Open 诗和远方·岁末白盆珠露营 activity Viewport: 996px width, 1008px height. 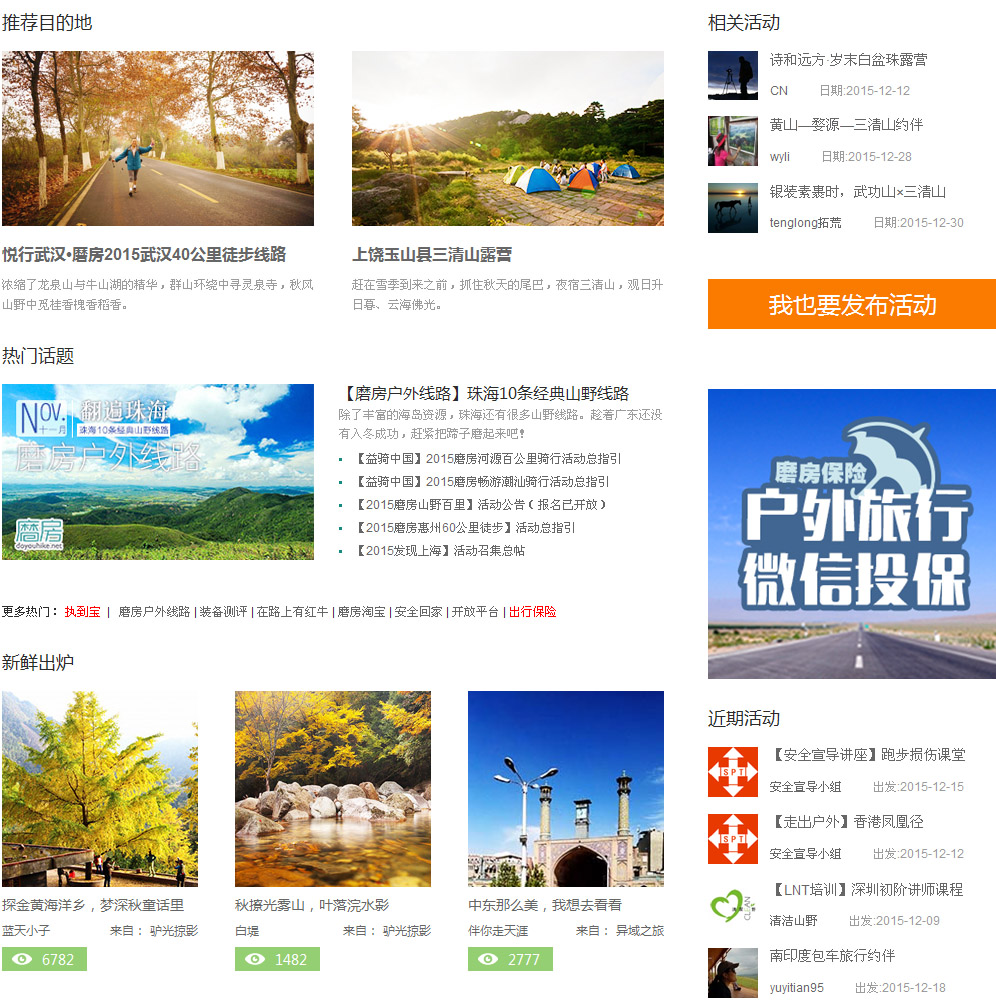[x=849, y=60]
